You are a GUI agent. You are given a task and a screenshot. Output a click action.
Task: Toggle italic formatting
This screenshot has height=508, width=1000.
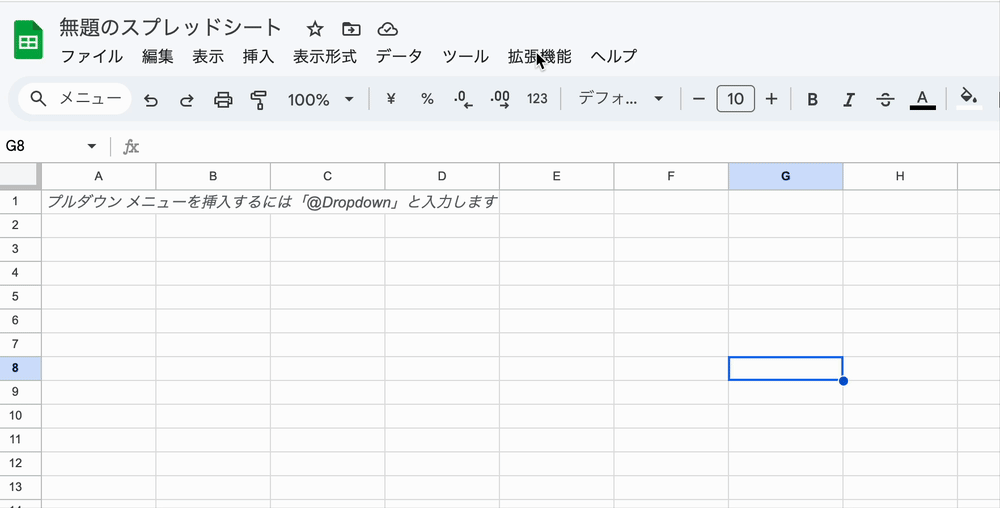[849, 99]
